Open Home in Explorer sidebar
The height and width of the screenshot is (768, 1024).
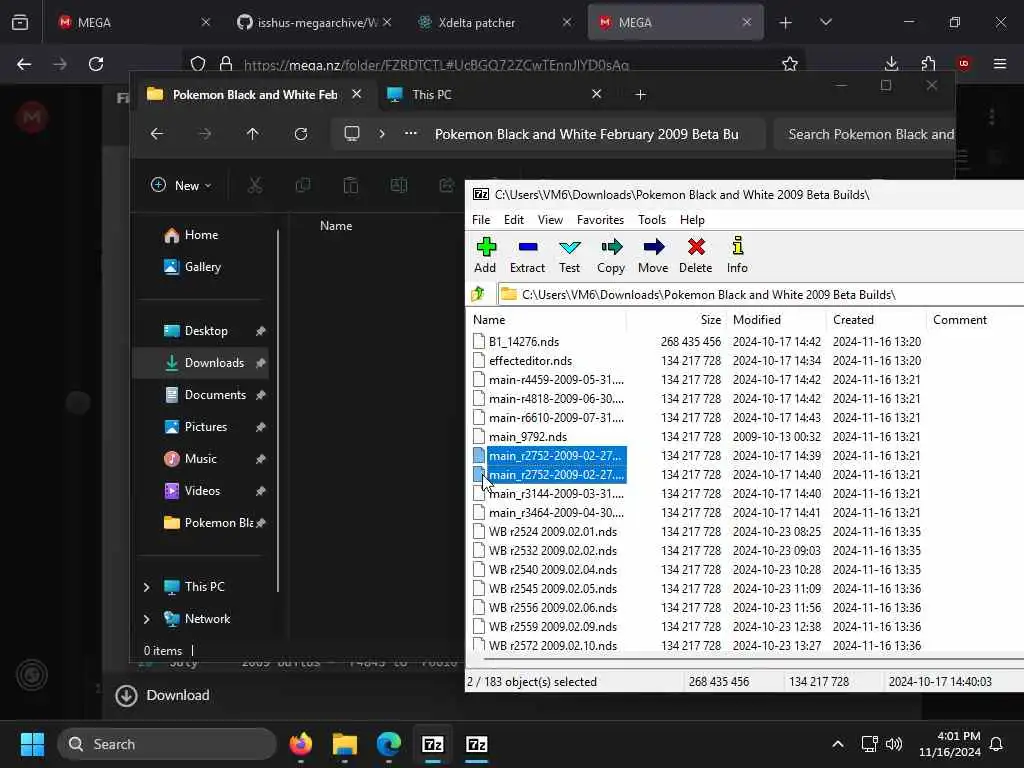[x=201, y=234]
